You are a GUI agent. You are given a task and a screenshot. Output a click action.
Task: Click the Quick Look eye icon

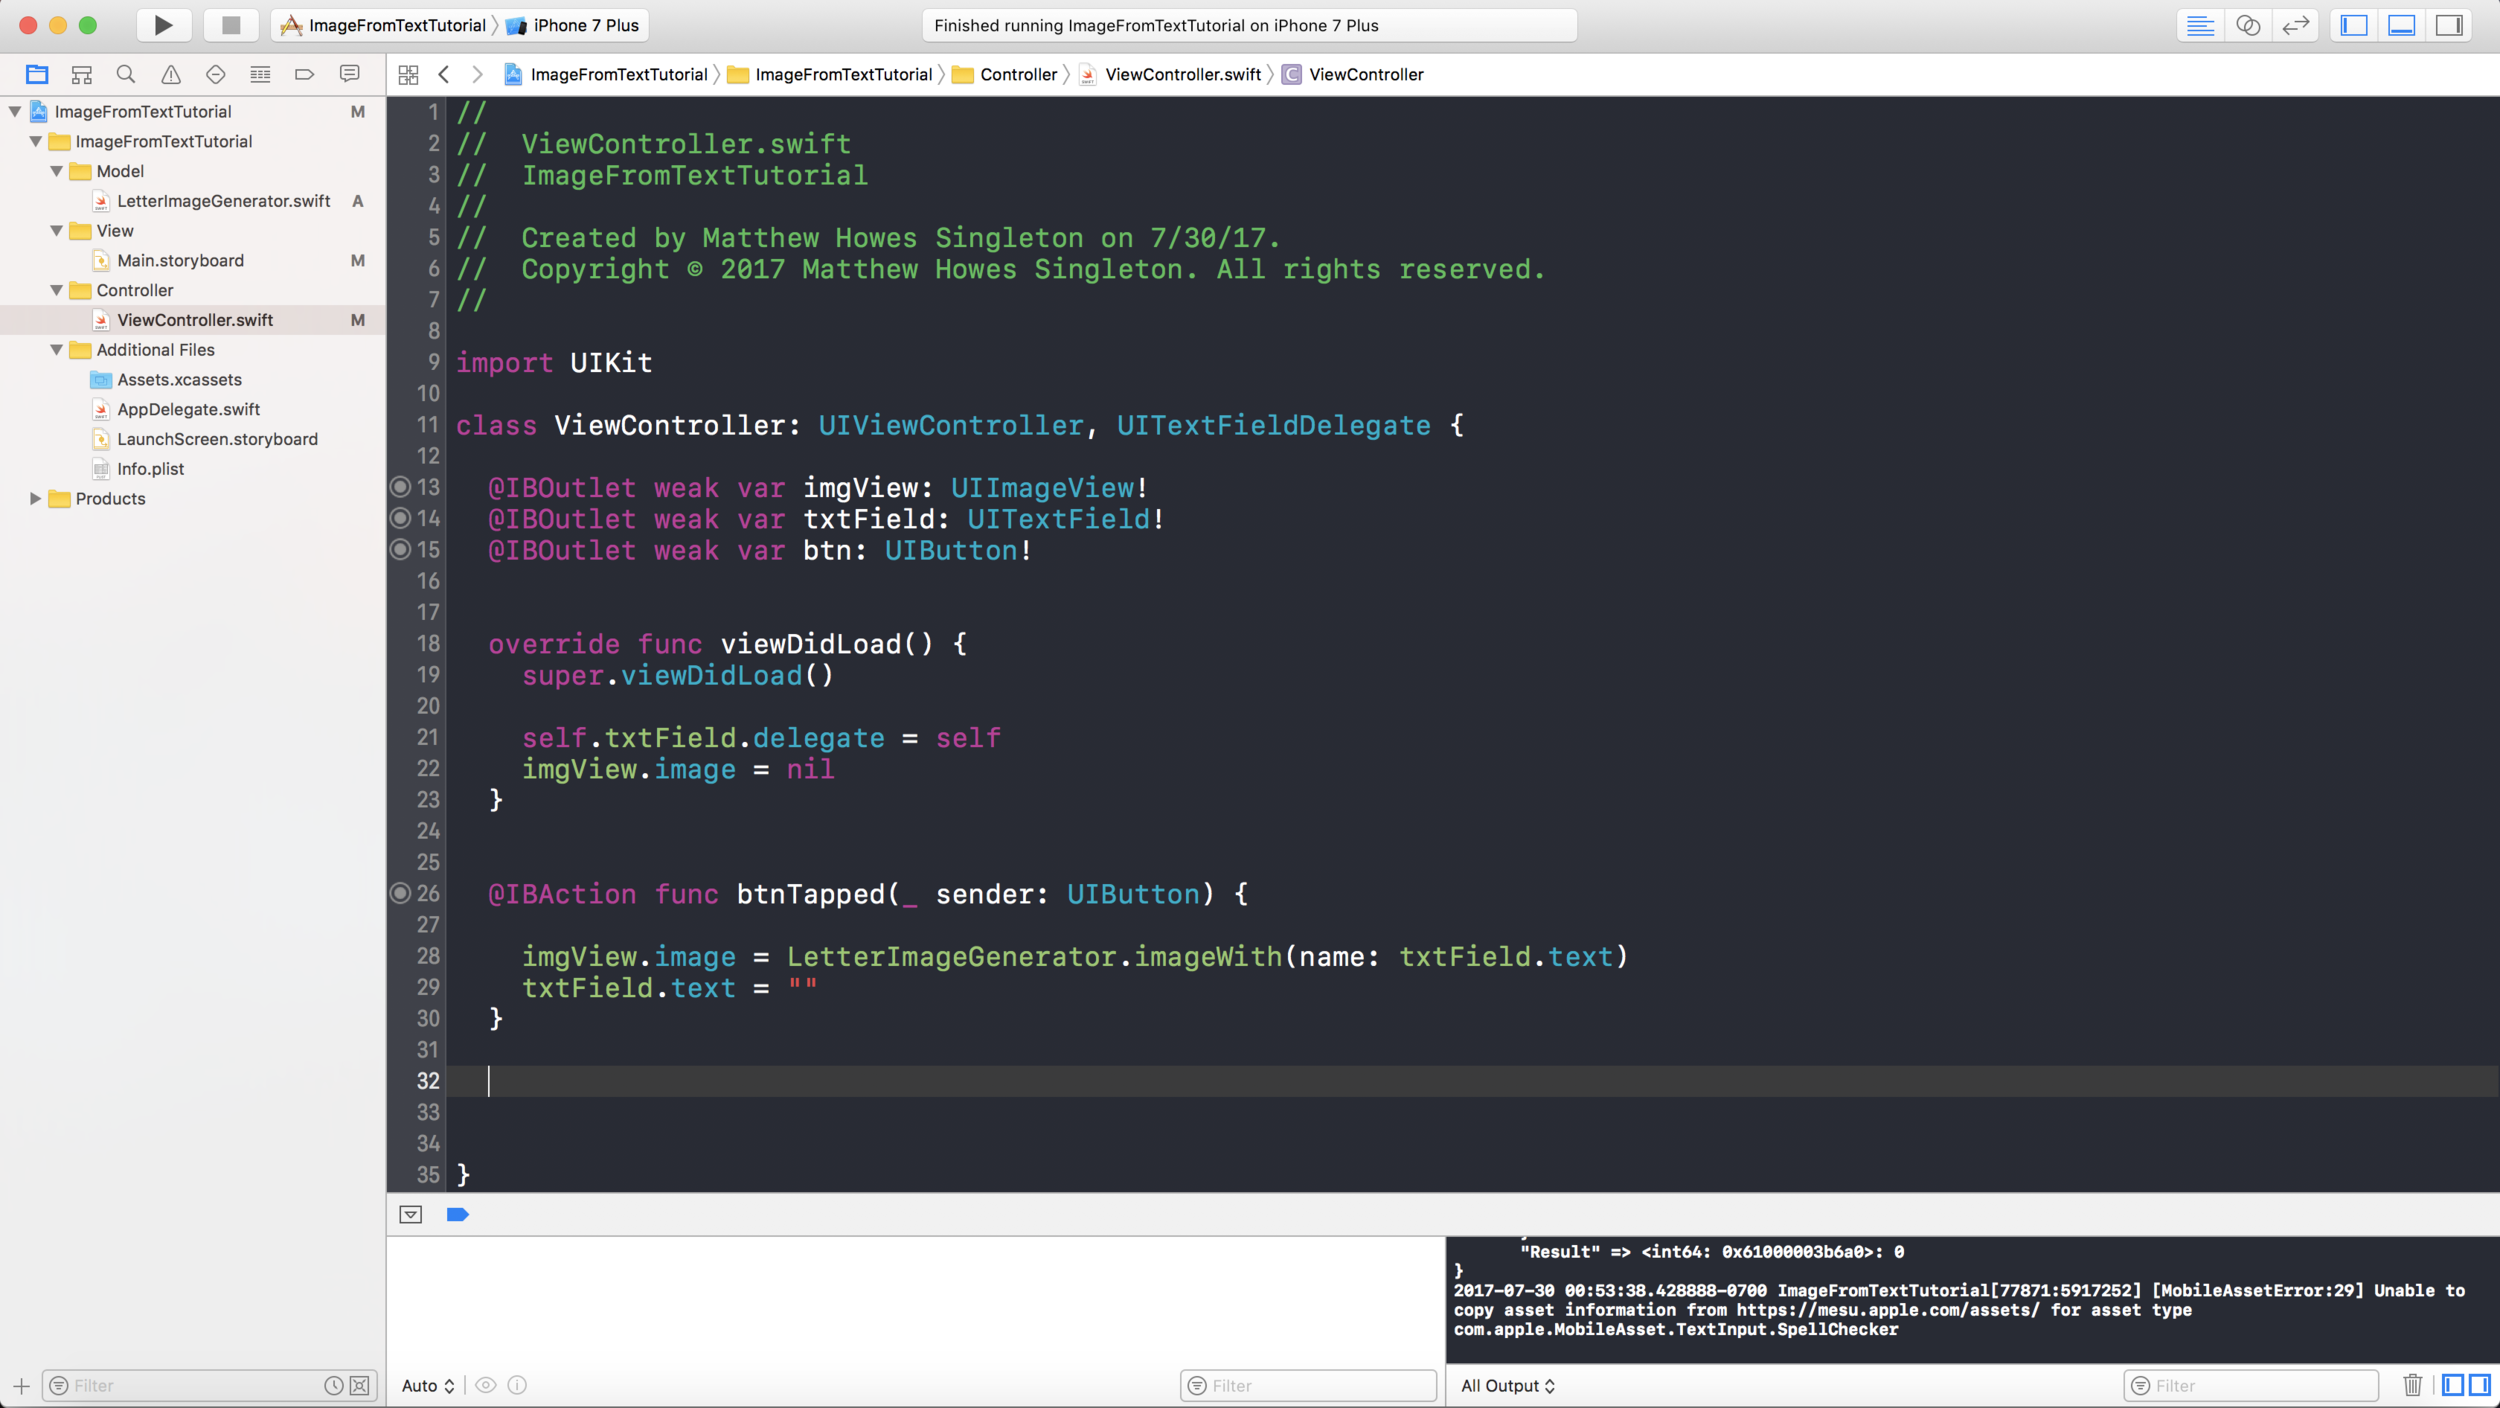click(x=486, y=1385)
